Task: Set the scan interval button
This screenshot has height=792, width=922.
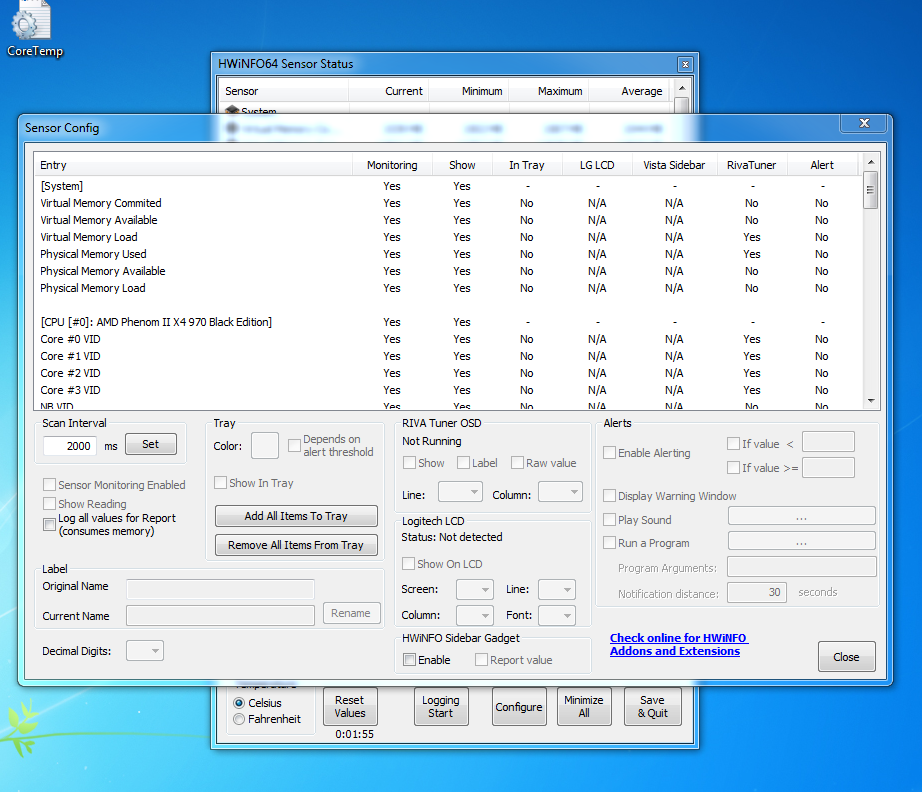Action: point(151,444)
